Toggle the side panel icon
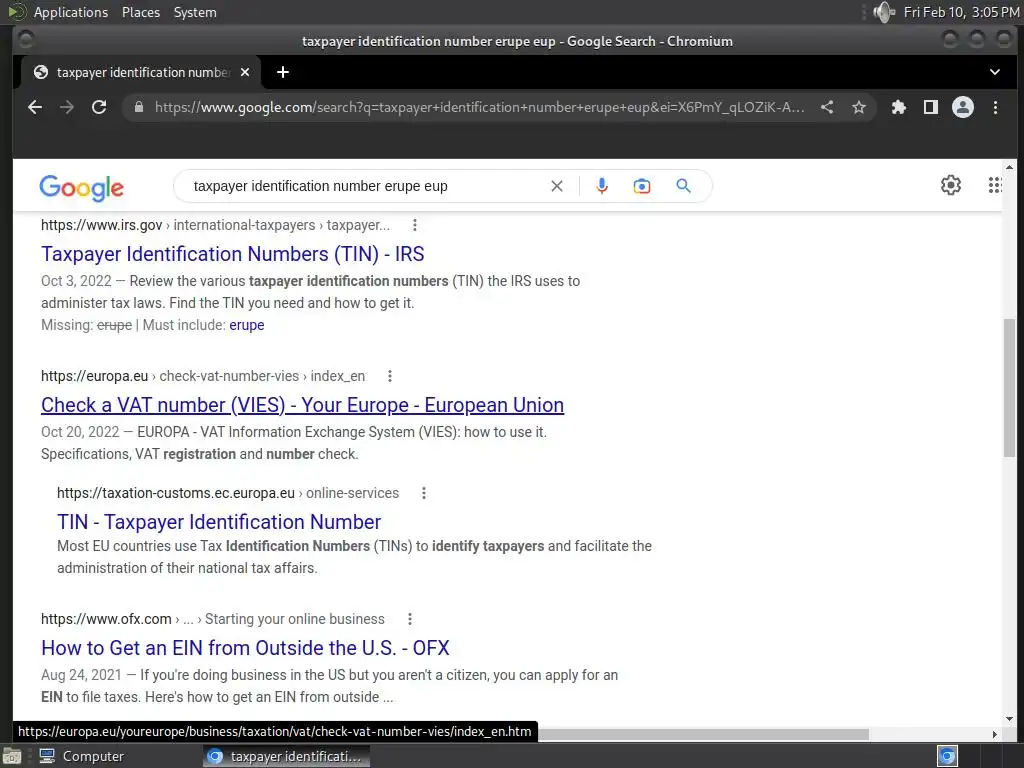The height and width of the screenshot is (768, 1024). click(x=931, y=107)
